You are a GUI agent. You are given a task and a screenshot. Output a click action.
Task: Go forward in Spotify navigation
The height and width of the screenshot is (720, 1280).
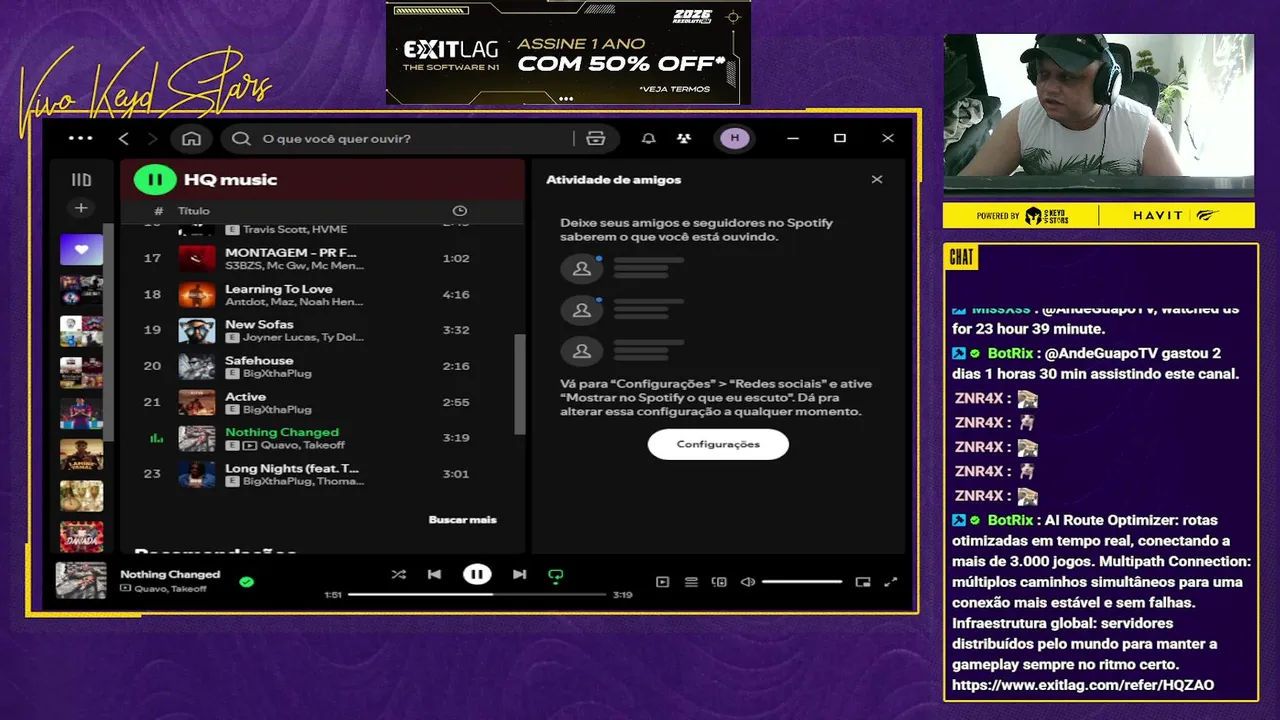[152, 139]
